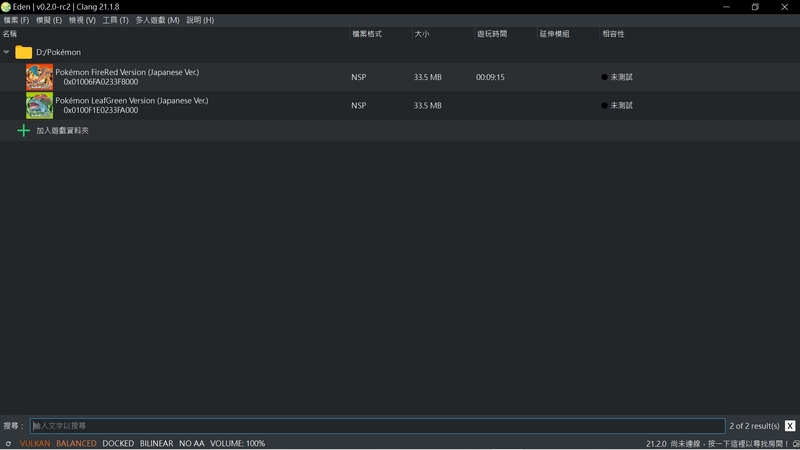Toggle the VULKAN graphics API button
This screenshot has width=800, height=450.
tap(35, 443)
